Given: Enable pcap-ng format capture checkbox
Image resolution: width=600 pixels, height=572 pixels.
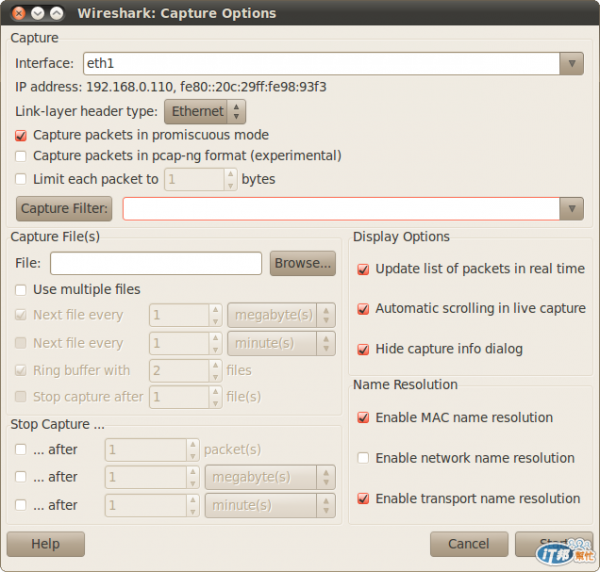Looking at the screenshot, I should coord(21,156).
